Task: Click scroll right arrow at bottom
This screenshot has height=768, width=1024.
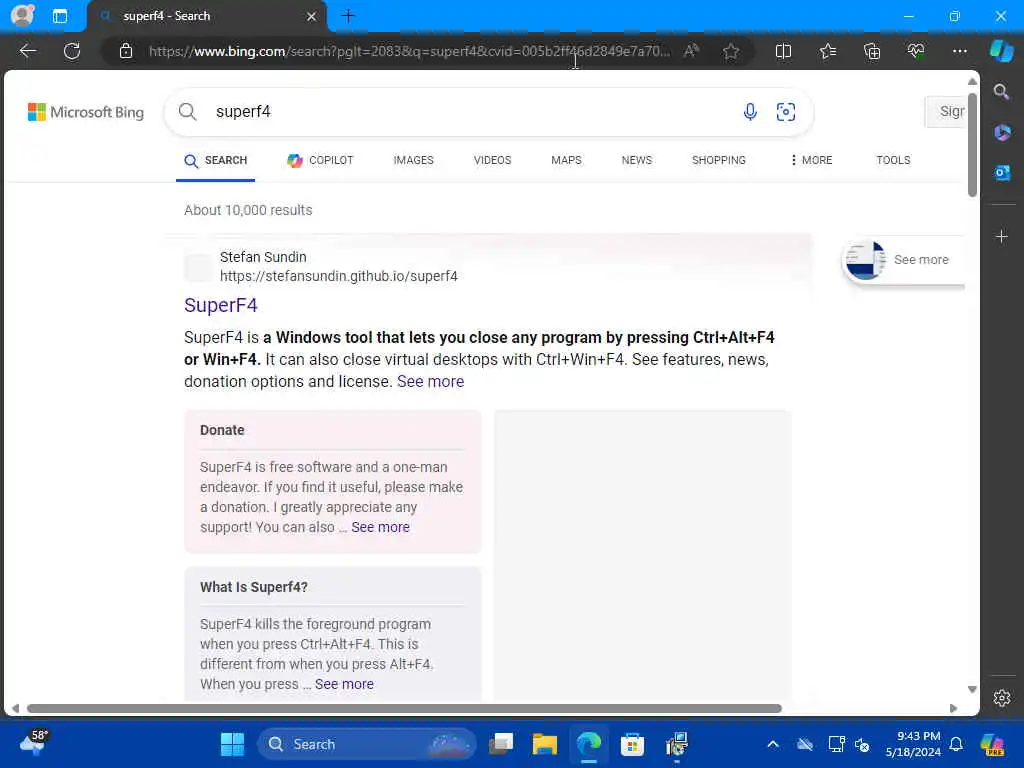Action: pos(953,709)
